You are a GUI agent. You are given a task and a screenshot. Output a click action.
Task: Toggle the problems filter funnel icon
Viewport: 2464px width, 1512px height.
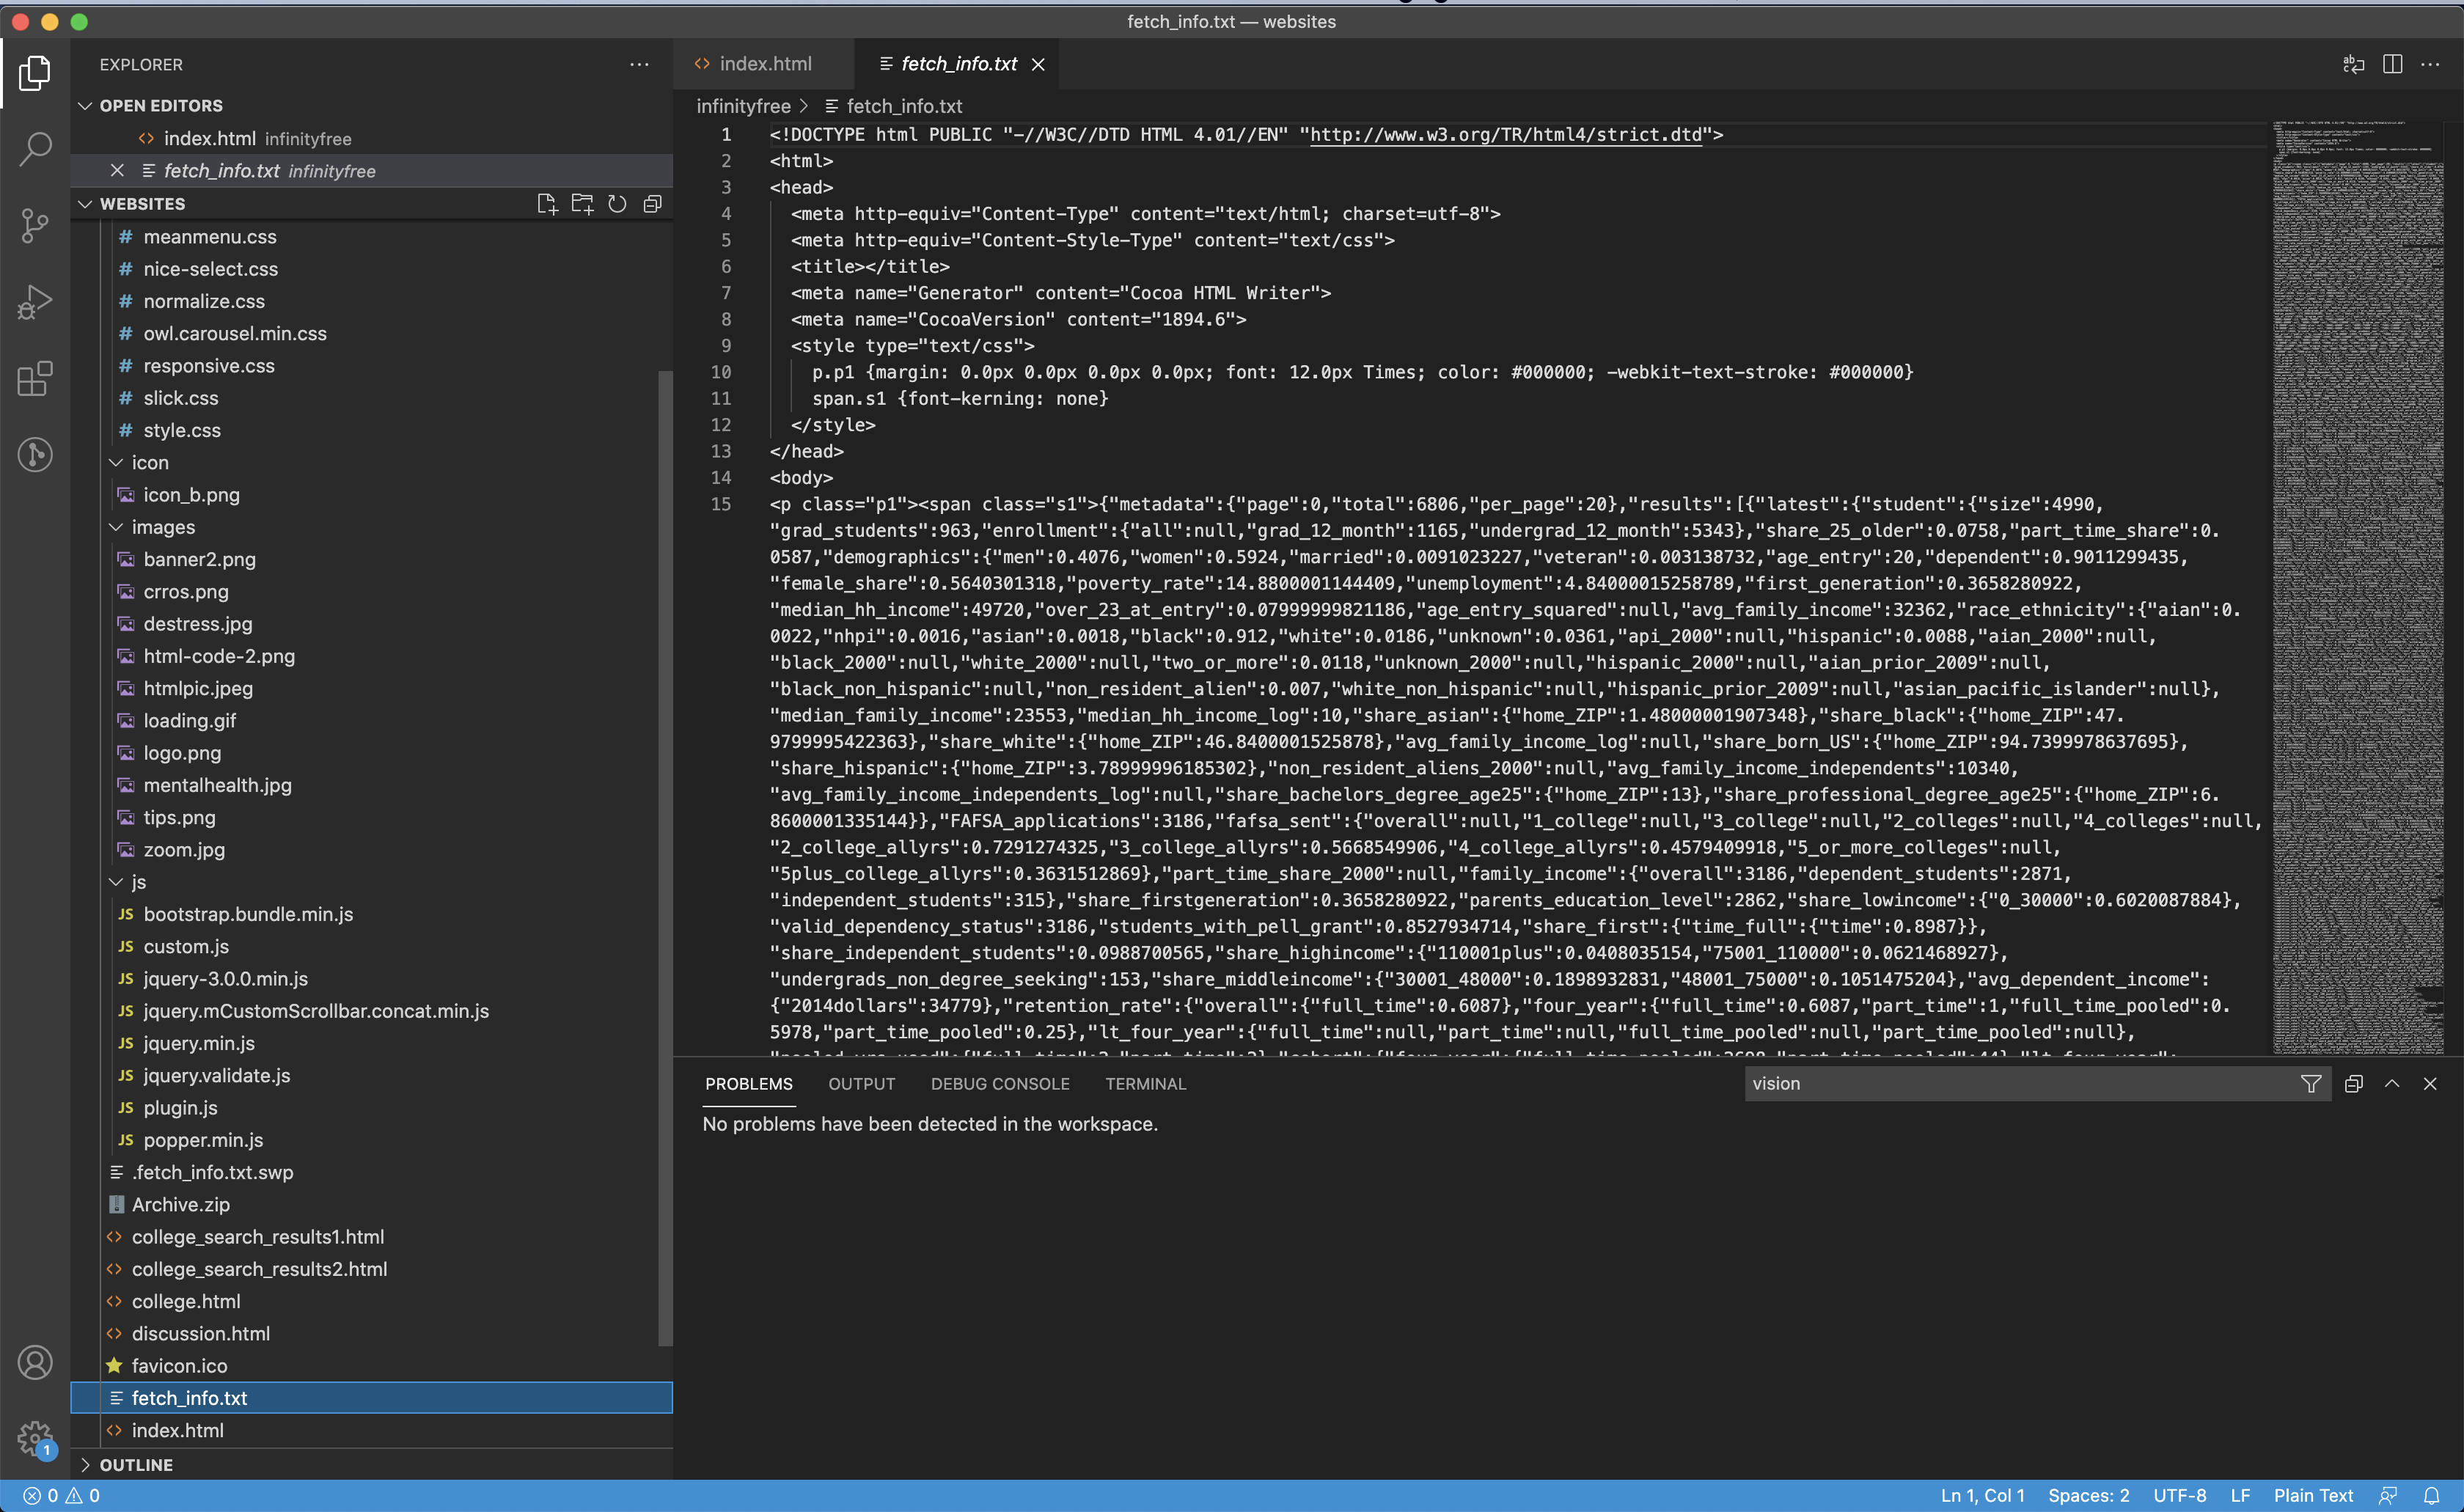(x=2311, y=1084)
